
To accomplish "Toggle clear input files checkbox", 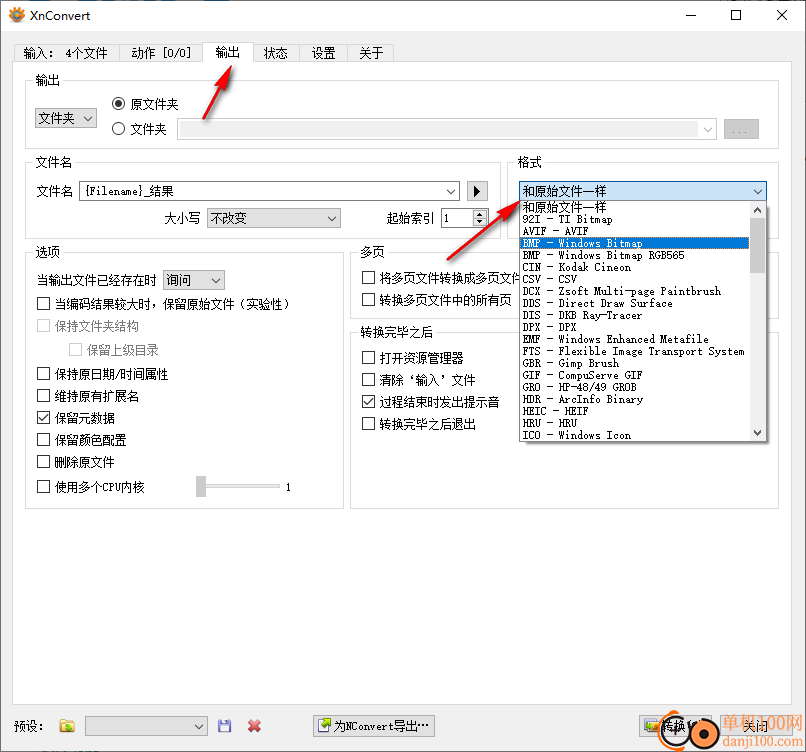I will [369, 379].
